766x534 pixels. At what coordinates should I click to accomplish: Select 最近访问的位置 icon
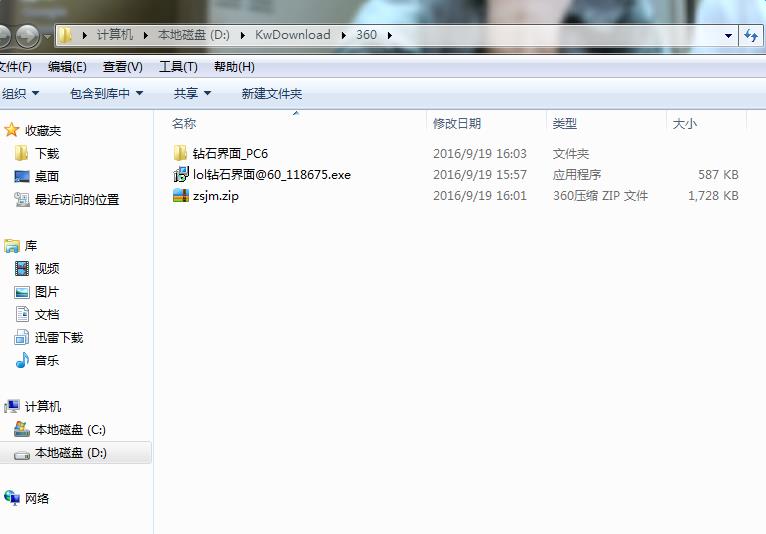point(22,199)
